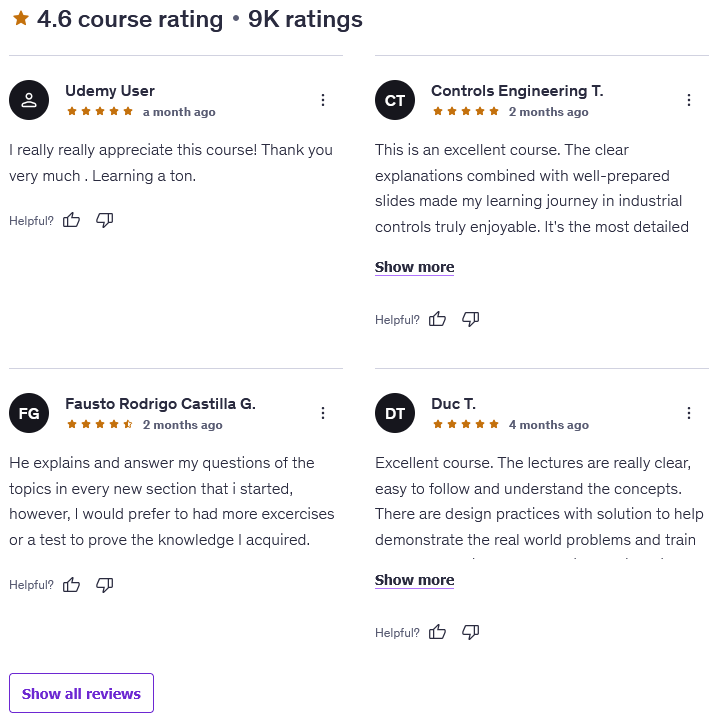The image size is (724, 724).
Task: Thumbs down the Duc T. review
Action: pyautogui.click(x=471, y=632)
